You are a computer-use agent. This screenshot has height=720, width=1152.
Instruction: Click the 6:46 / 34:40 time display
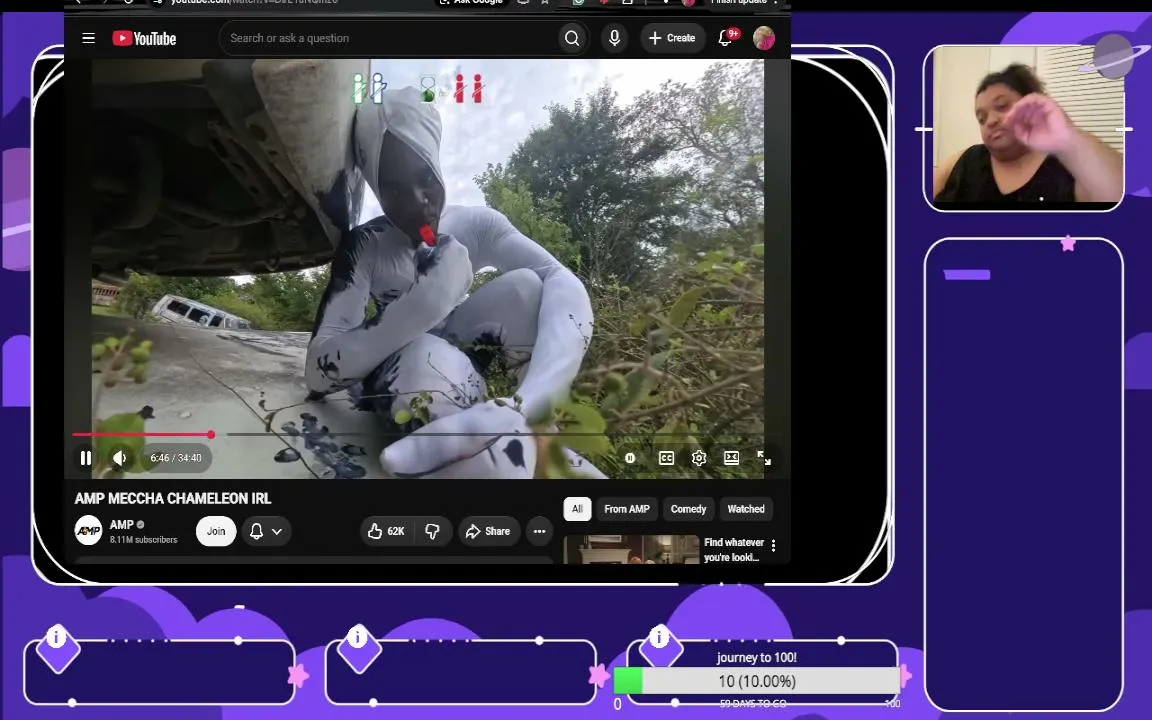coord(176,458)
